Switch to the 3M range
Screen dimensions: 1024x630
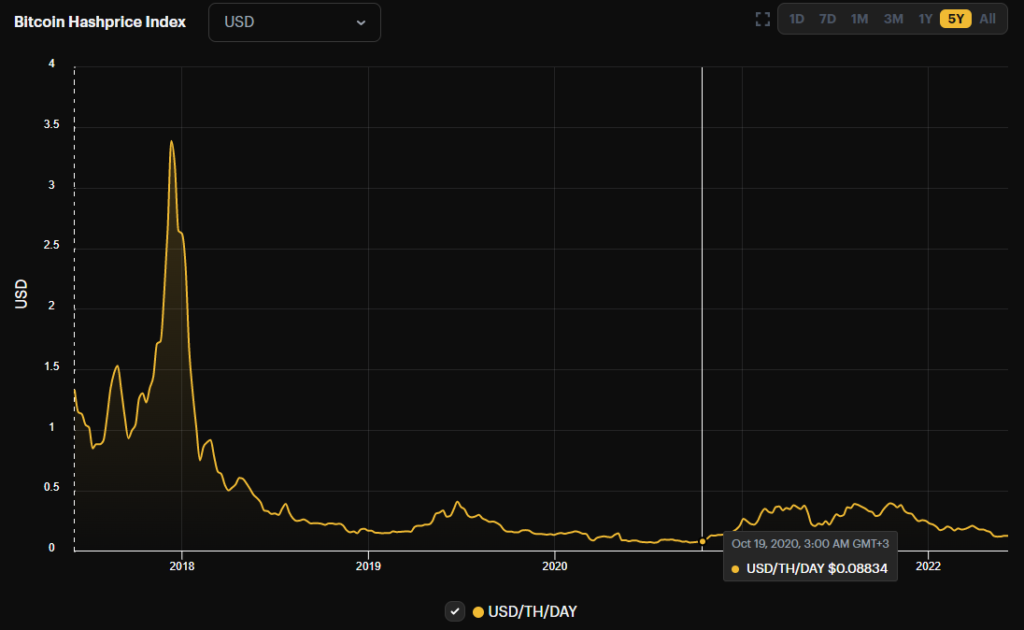[x=892, y=18]
